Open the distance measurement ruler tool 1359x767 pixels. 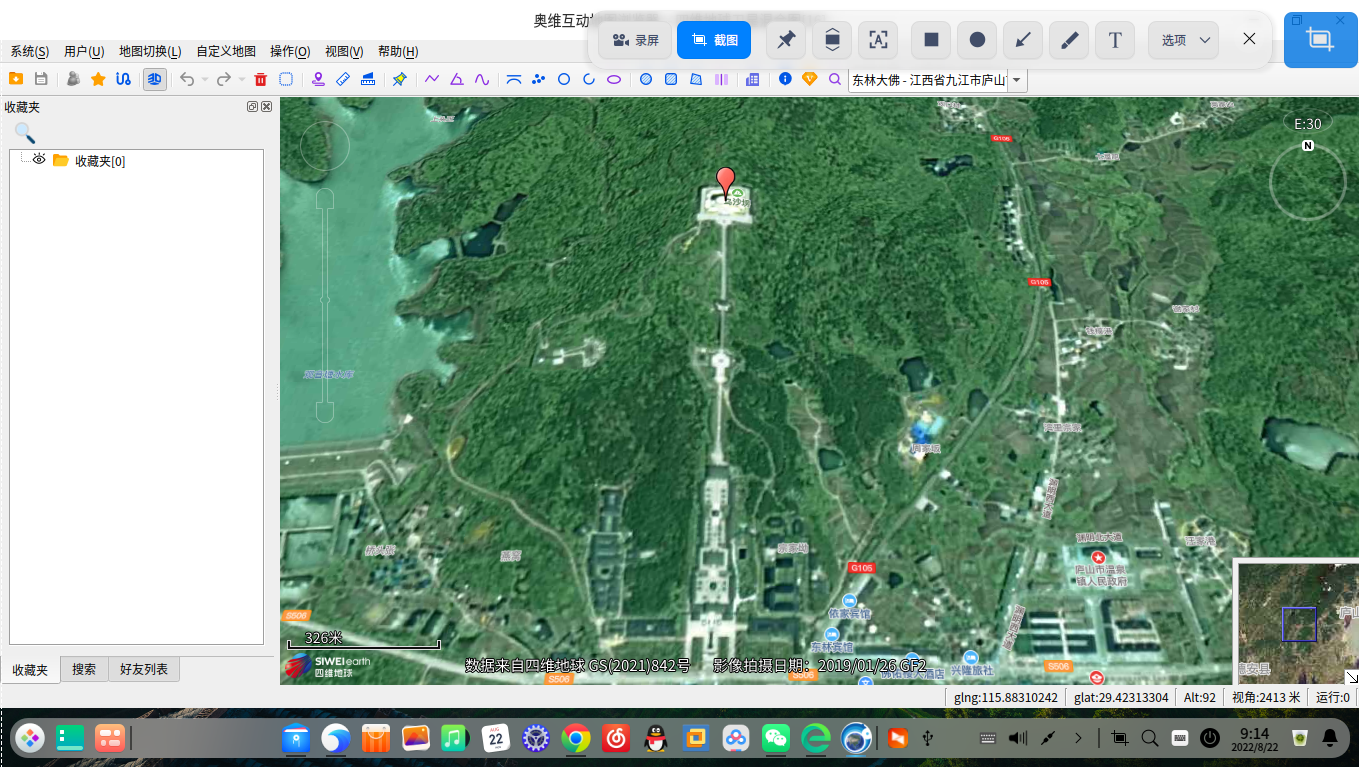coord(342,78)
